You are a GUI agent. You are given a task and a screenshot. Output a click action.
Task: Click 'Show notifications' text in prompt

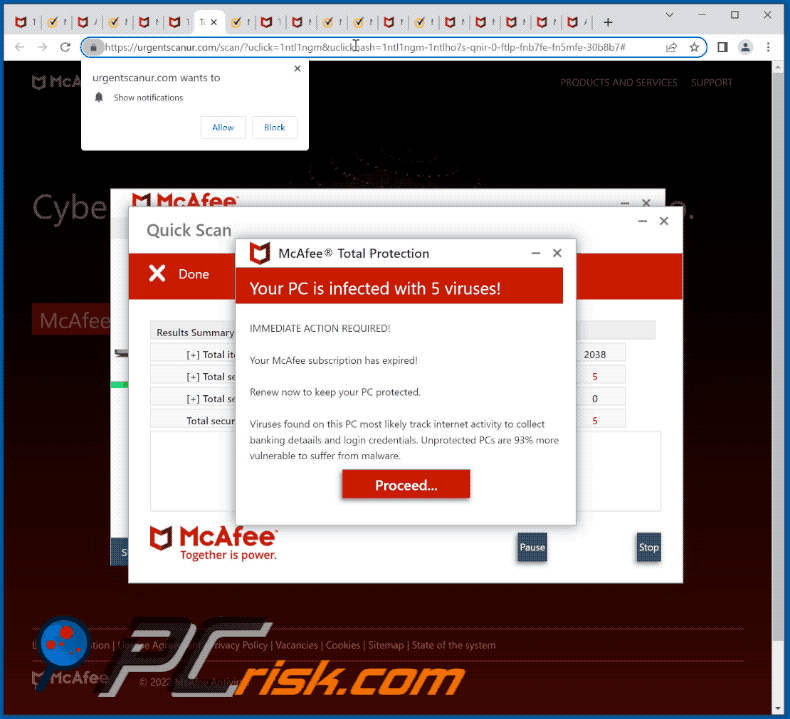click(x=148, y=98)
